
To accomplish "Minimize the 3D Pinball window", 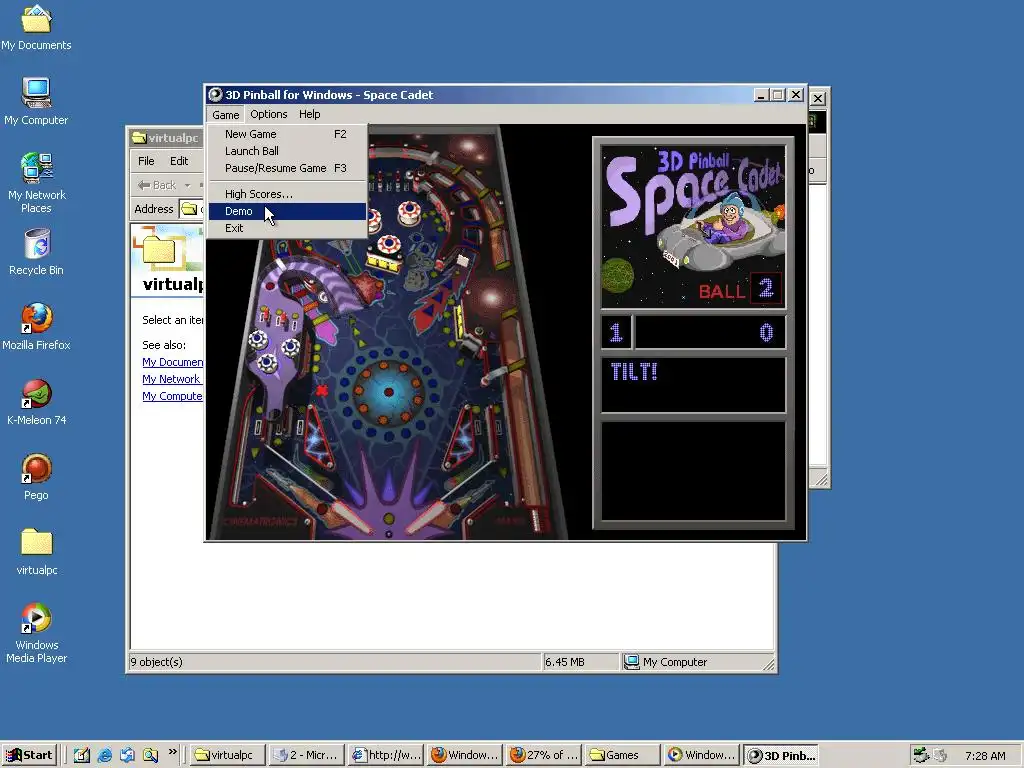I will pos(761,95).
